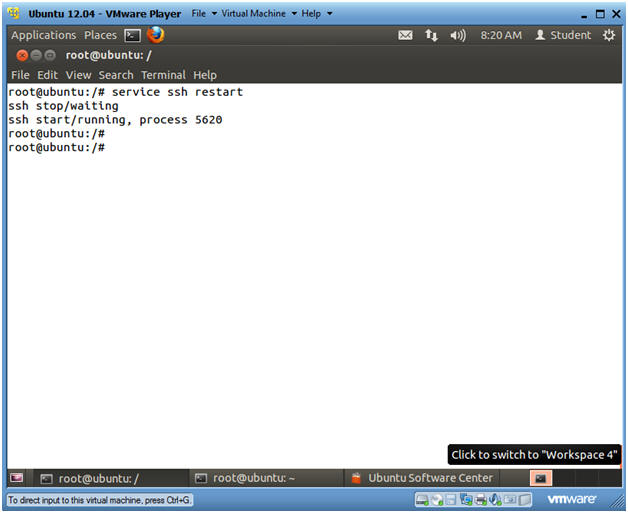Open the Terminal menu in the terminal
The image size is (628, 513).
[163, 75]
